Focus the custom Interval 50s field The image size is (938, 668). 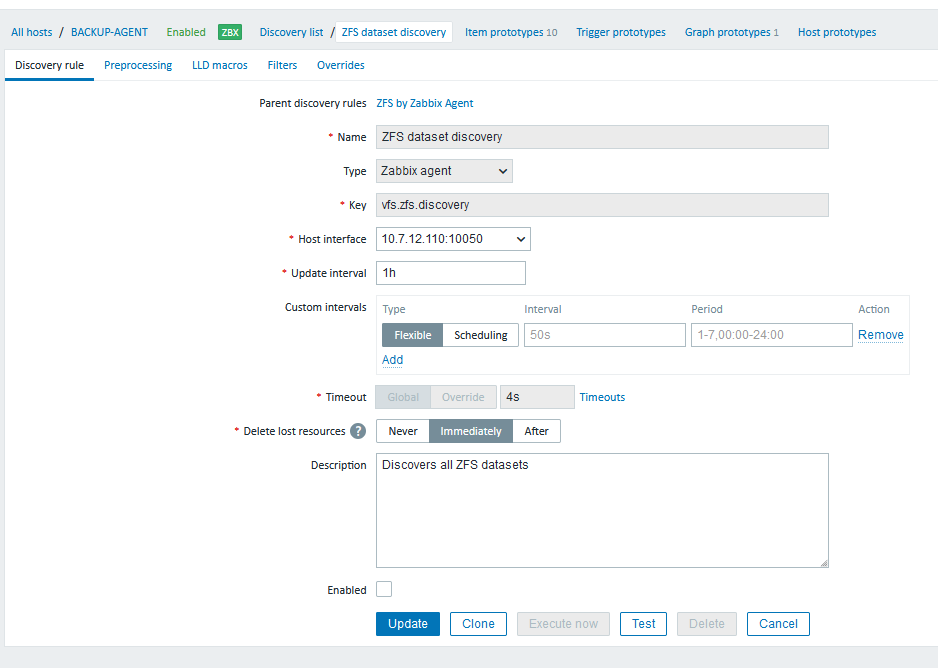[x=605, y=335]
